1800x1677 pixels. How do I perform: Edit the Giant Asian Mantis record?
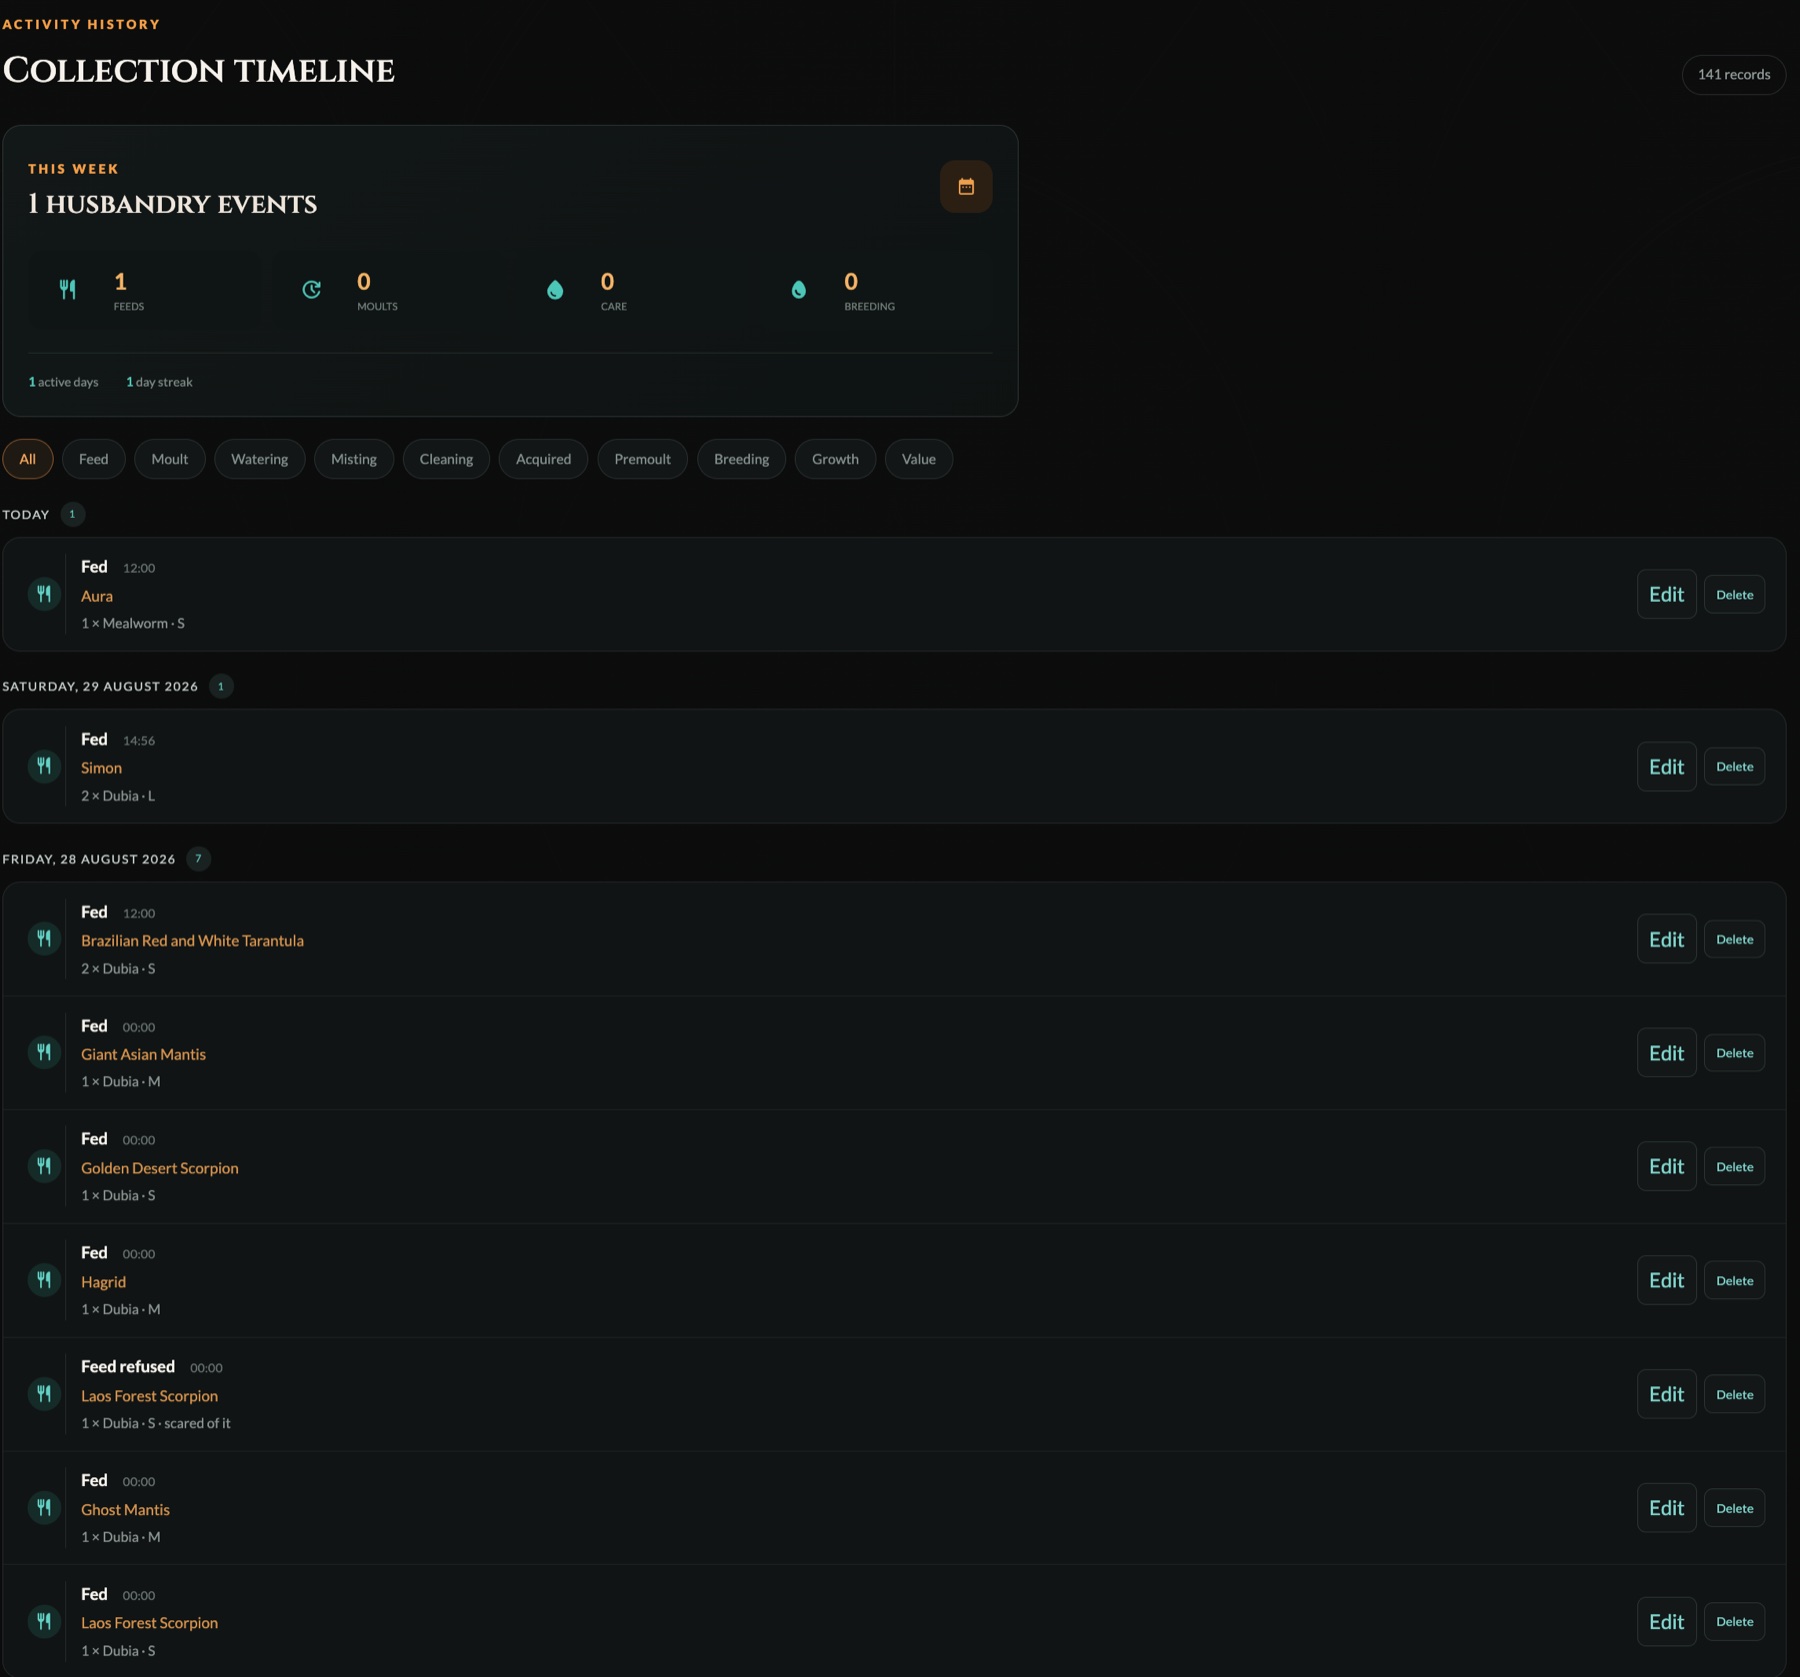coord(1667,1053)
